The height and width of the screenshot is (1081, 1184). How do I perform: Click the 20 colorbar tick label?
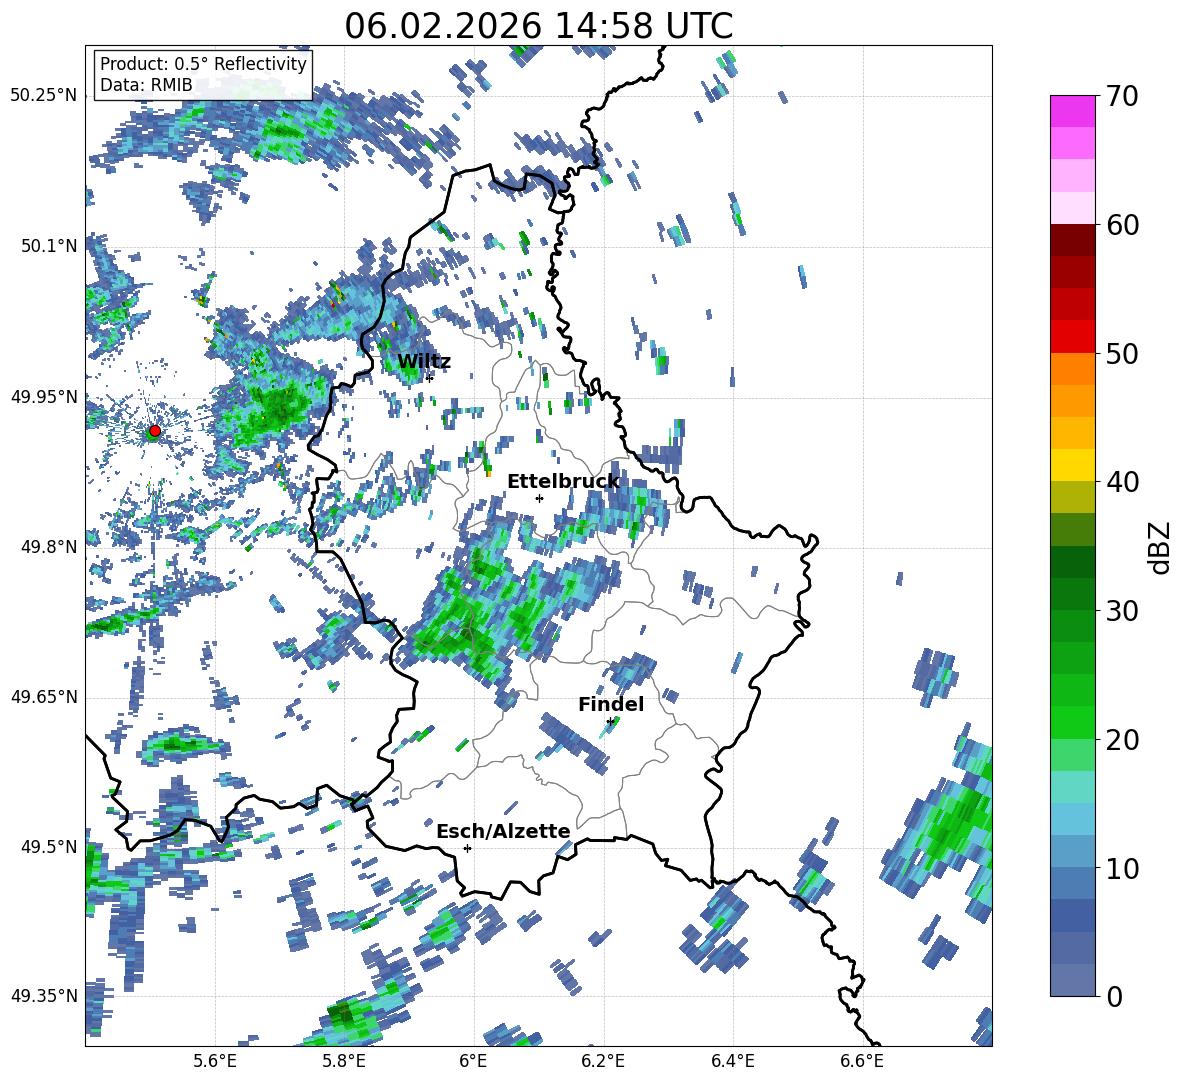[1122, 740]
